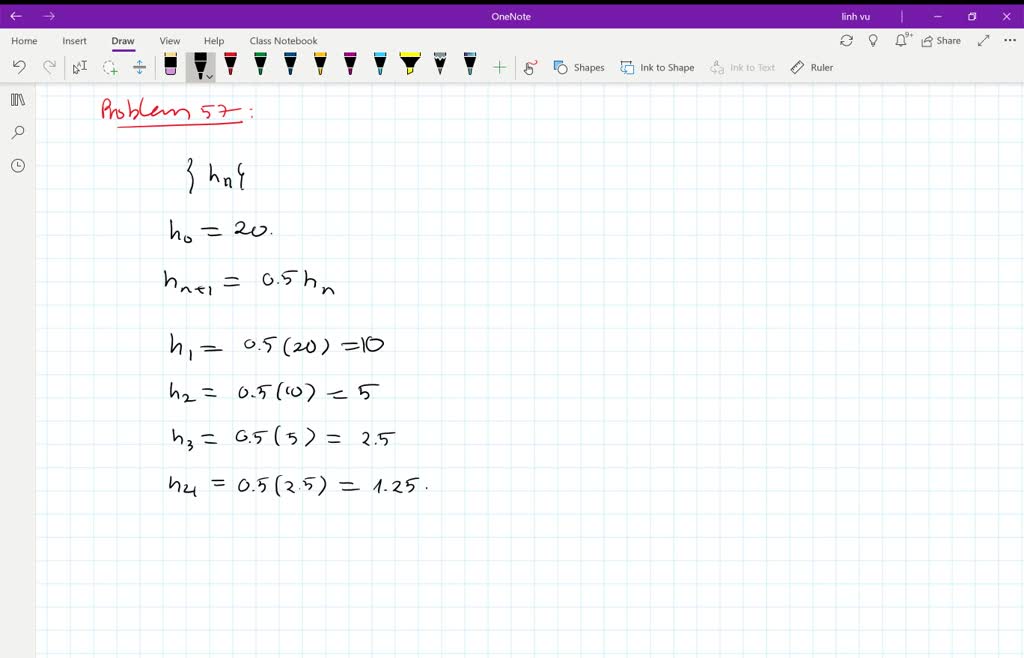The width and height of the screenshot is (1024, 658).
Task: Click the Share button
Action: coord(941,39)
